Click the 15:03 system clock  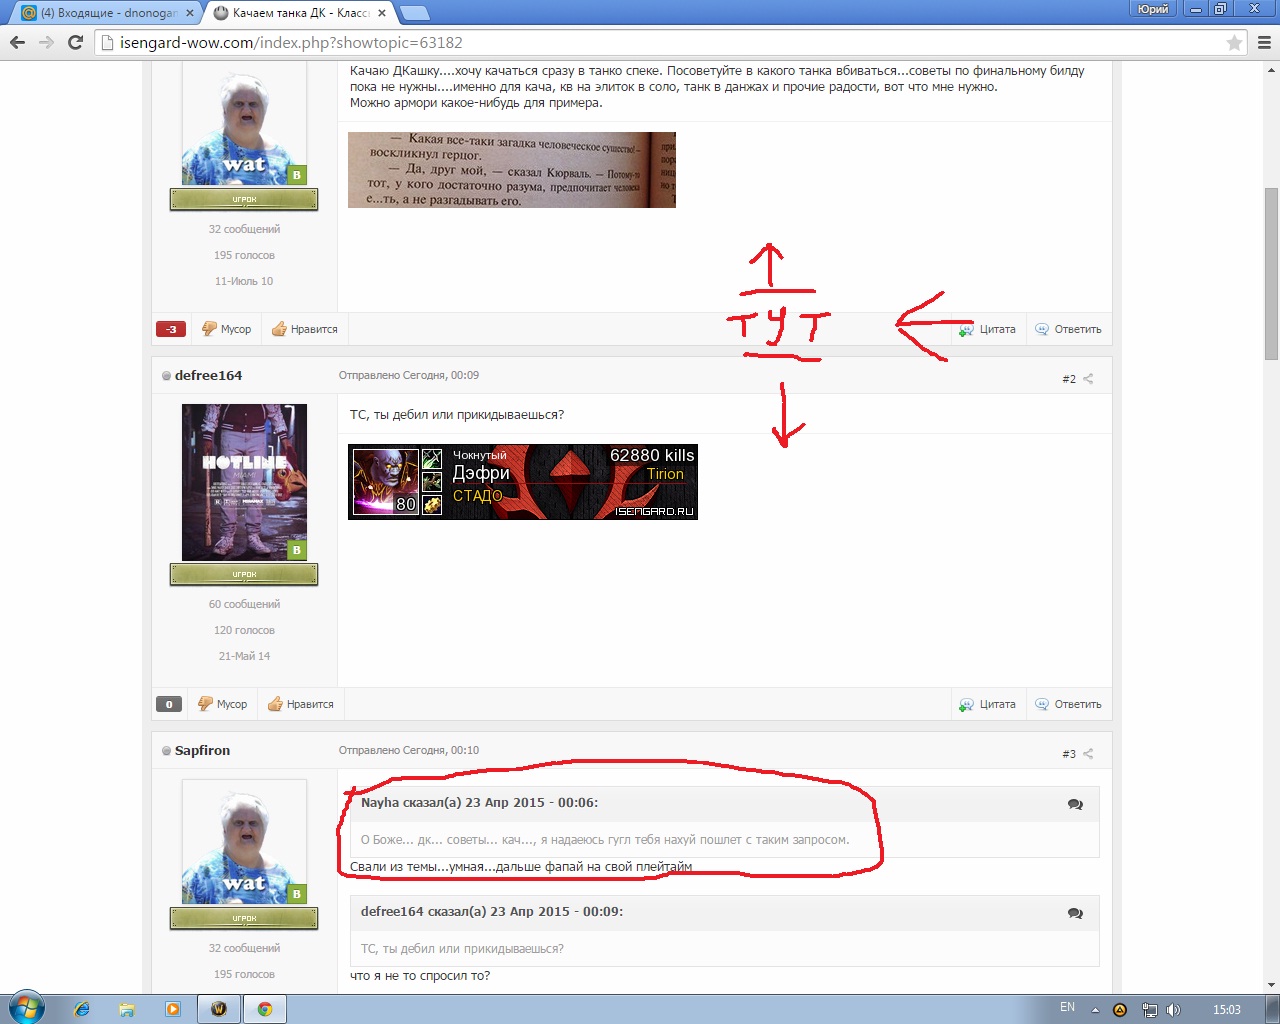pyautogui.click(x=1226, y=1009)
